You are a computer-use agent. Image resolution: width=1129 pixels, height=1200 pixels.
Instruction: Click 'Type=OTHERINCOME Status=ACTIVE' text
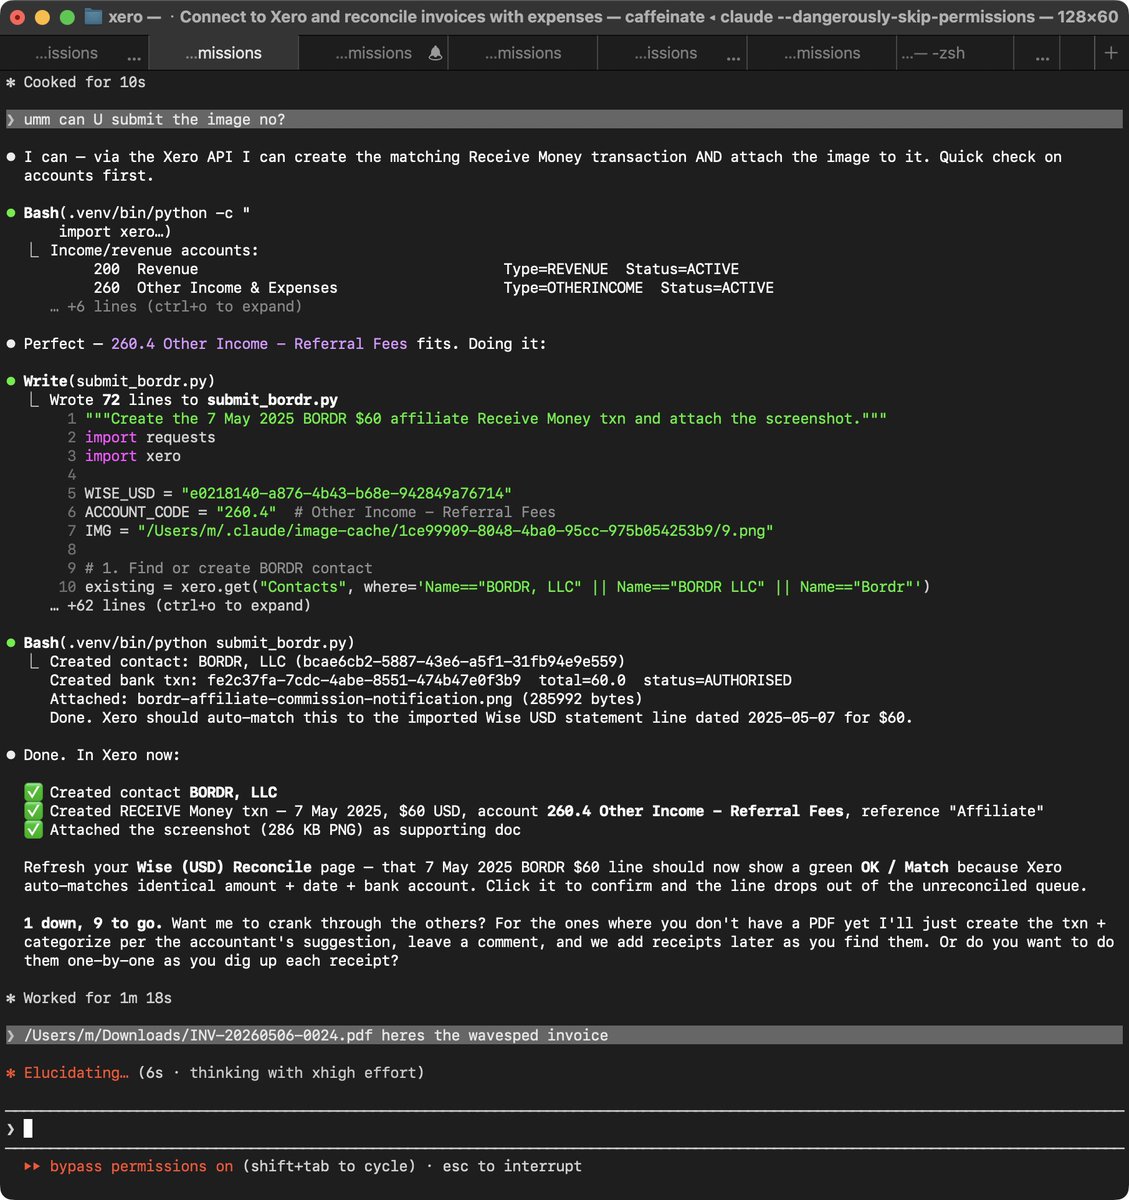[638, 288]
